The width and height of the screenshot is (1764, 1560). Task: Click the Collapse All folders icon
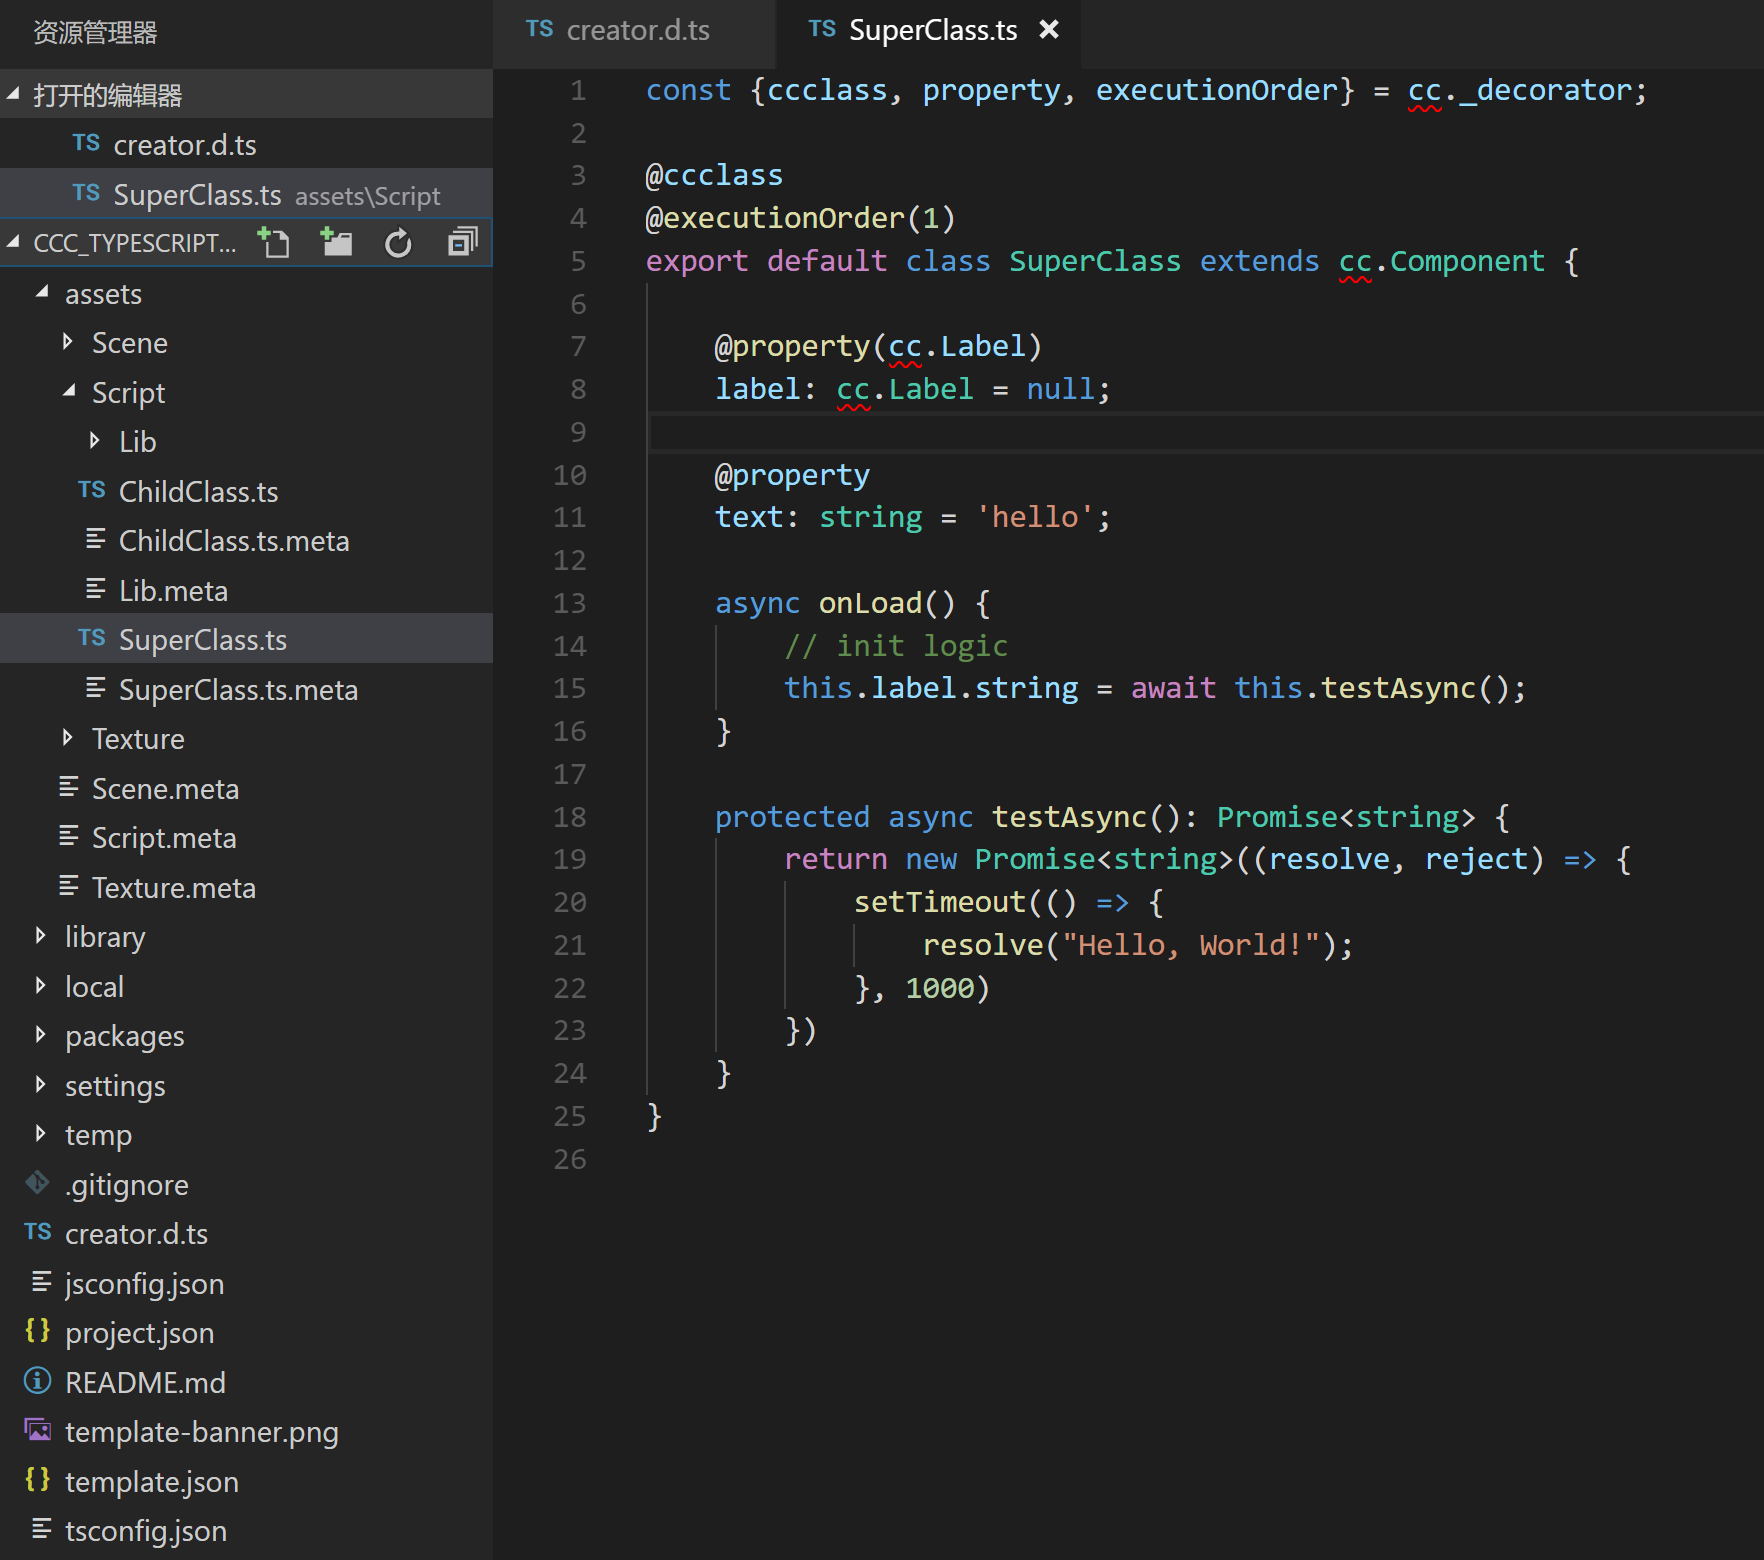click(462, 243)
